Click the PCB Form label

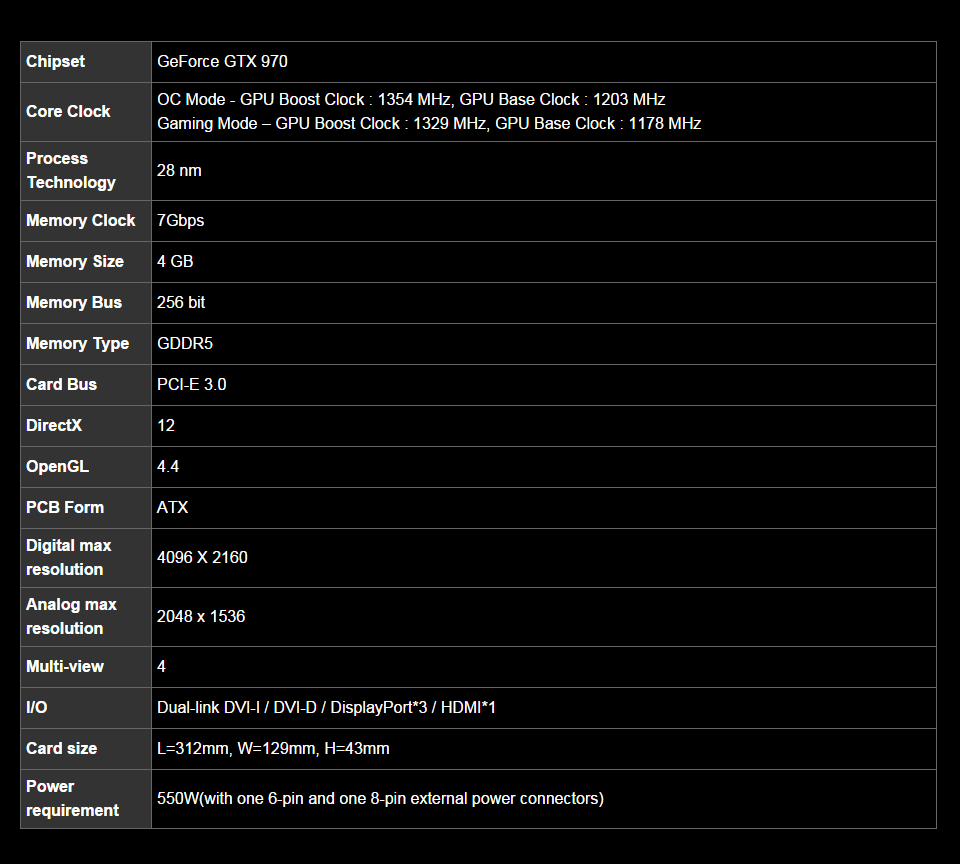pos(65,508)
